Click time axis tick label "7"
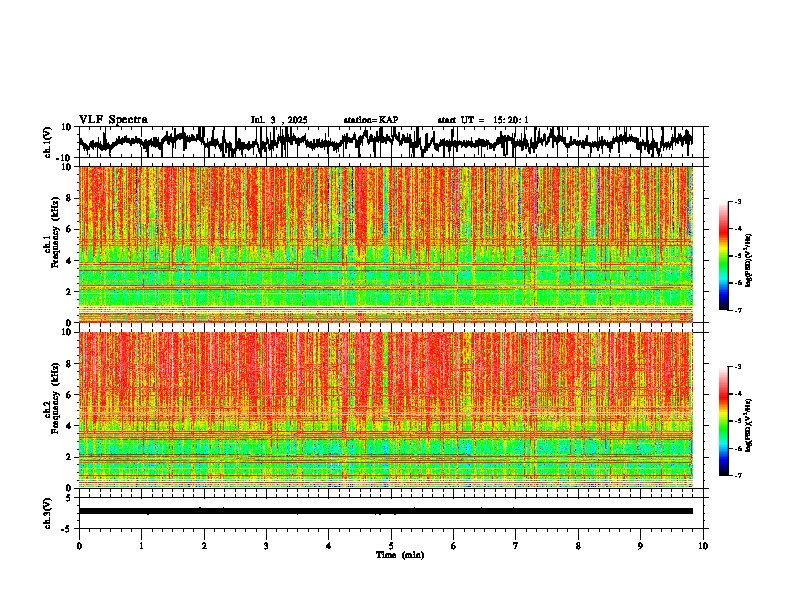This screenshot has height=612, width=792. (516, 546)
